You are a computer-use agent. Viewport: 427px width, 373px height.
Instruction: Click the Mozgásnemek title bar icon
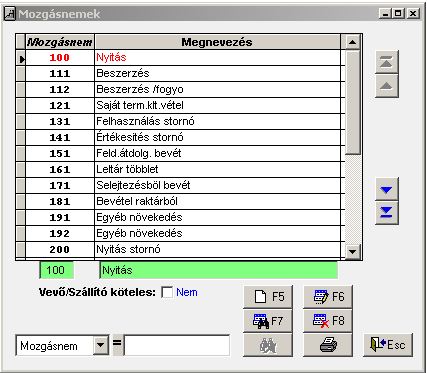10,14
